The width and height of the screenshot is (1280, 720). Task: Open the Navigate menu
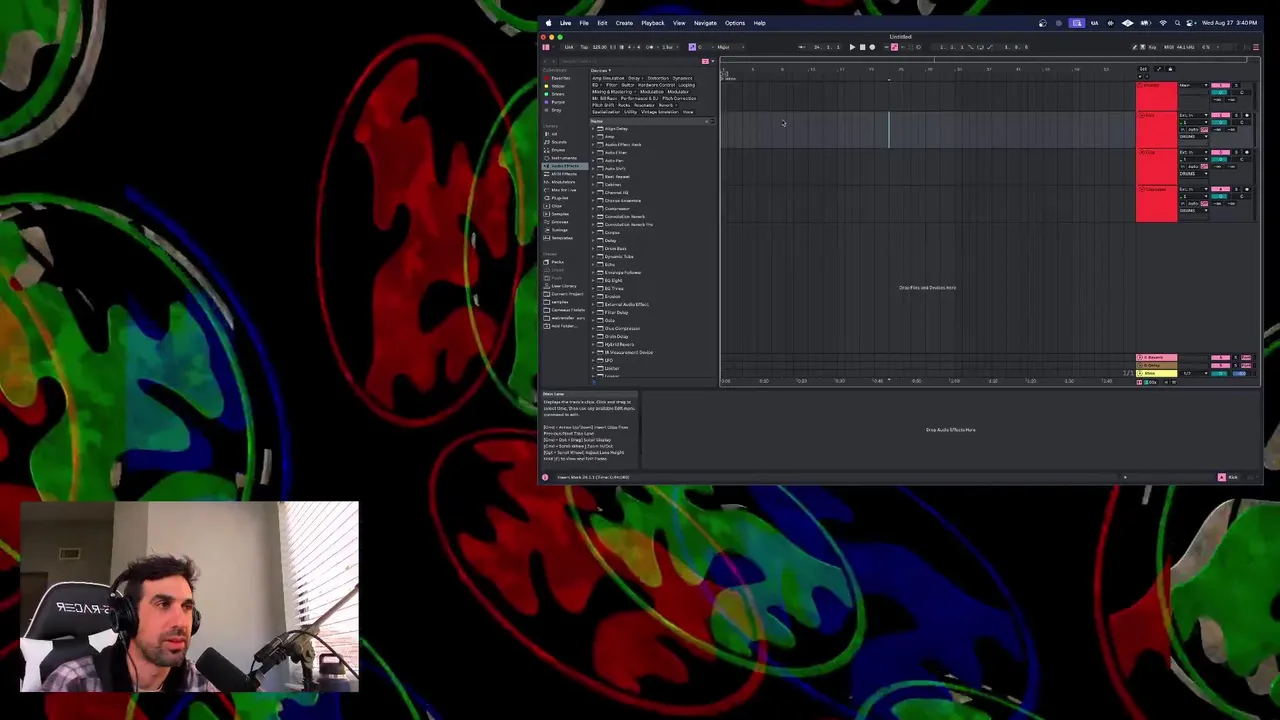pyautogui.click(x=705, y=23)
